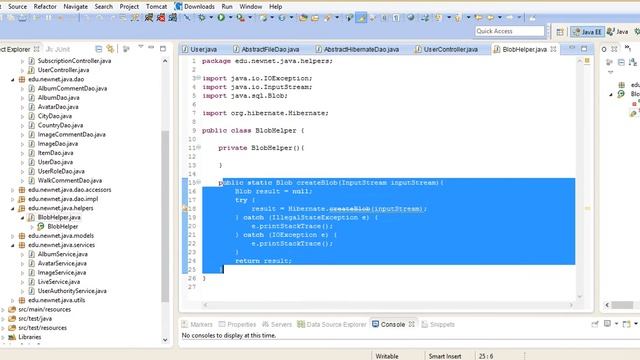The width and height of the screenshot is (640, 360).
Task: Click the warning marker on line 18
Action: tap(184, 209)
